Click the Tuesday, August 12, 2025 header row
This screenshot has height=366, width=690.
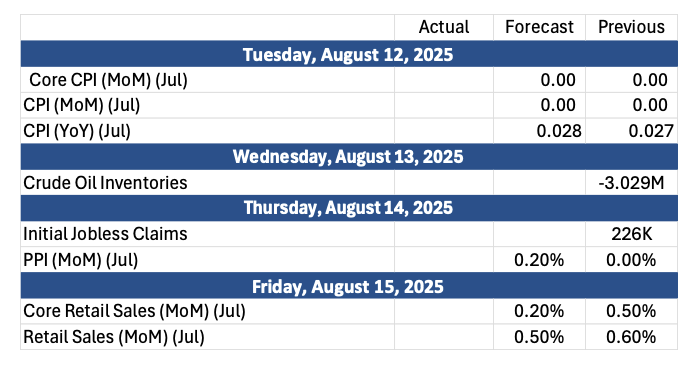click(349, 54)
